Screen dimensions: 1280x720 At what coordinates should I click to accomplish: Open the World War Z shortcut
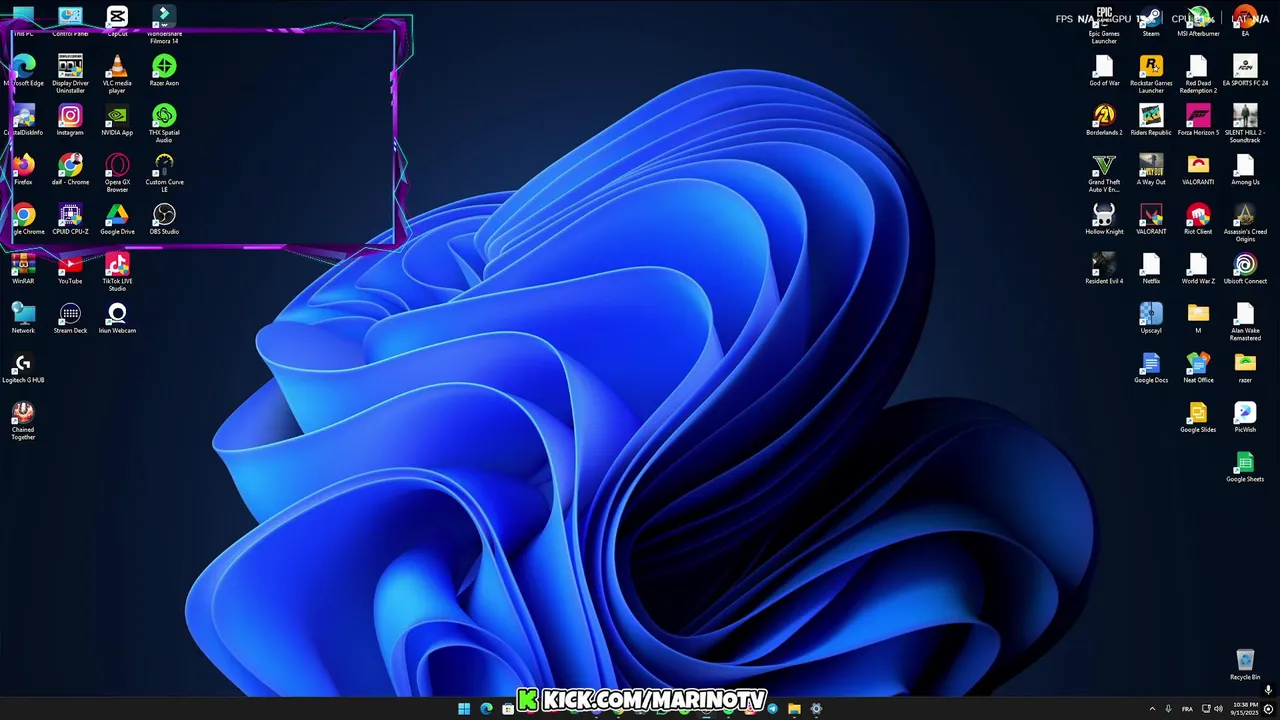point(1198,269)
